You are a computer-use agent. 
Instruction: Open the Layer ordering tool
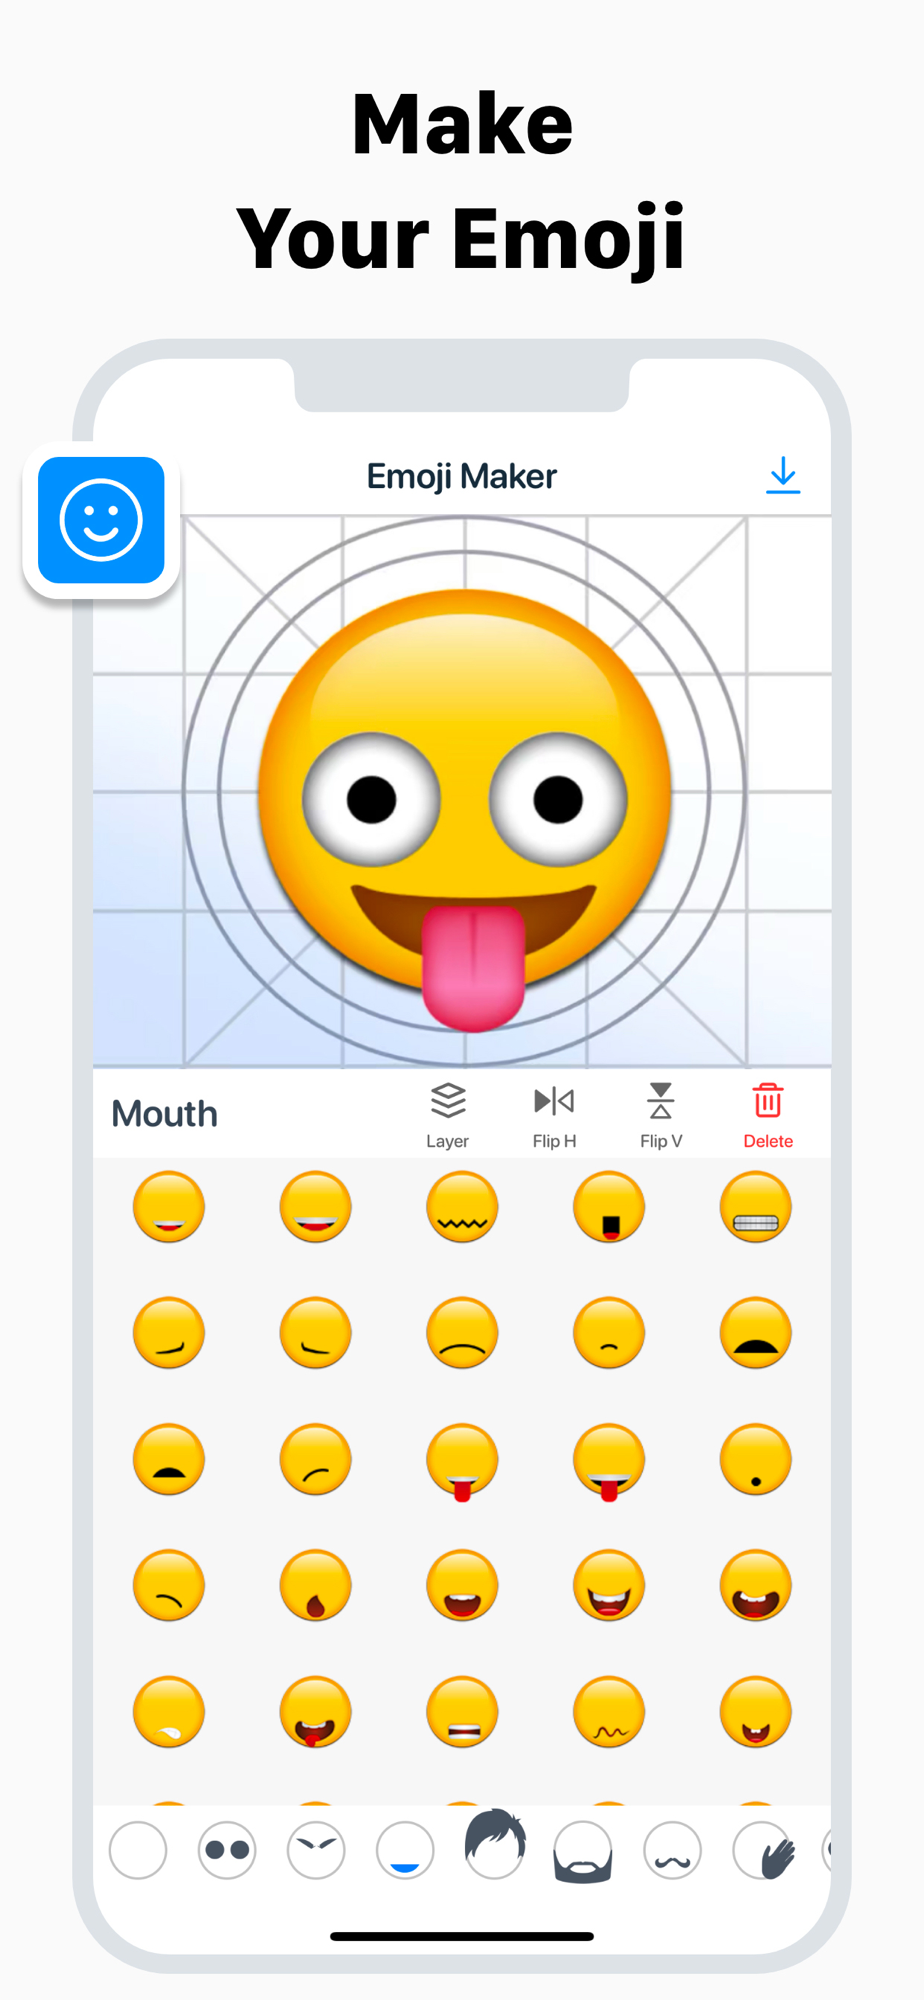click(448, 1116)
